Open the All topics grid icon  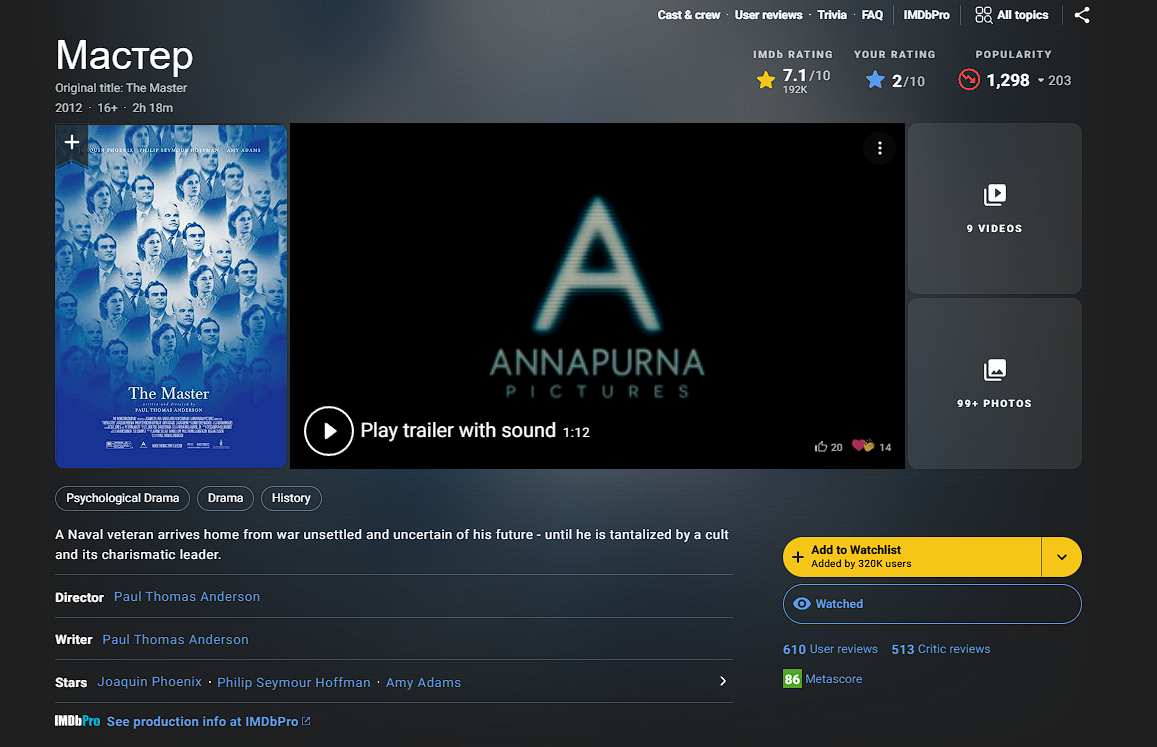pos(984,15)
